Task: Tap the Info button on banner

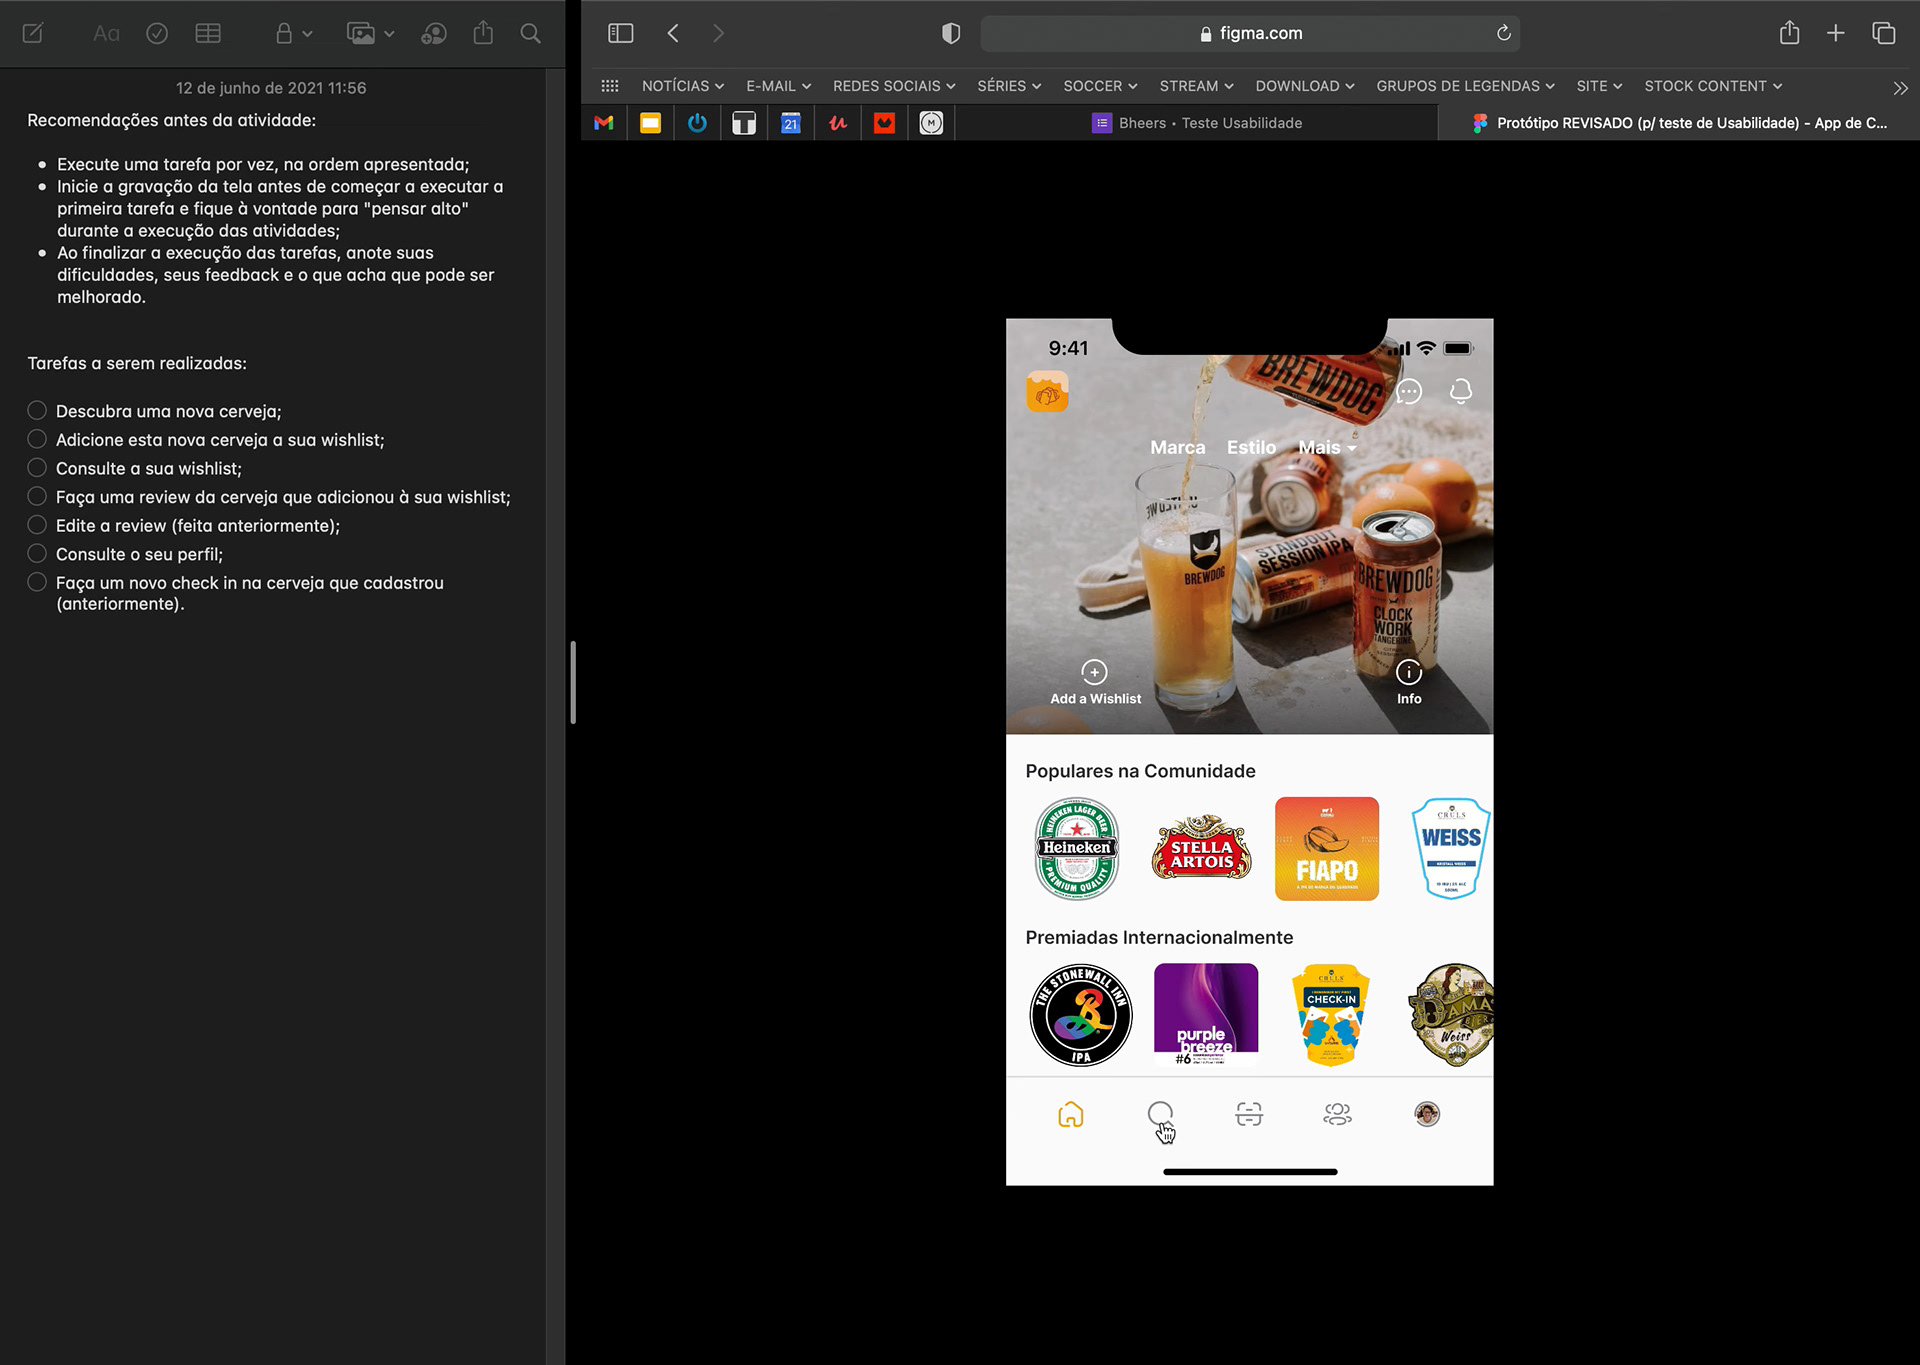Action: point(1409,683)
